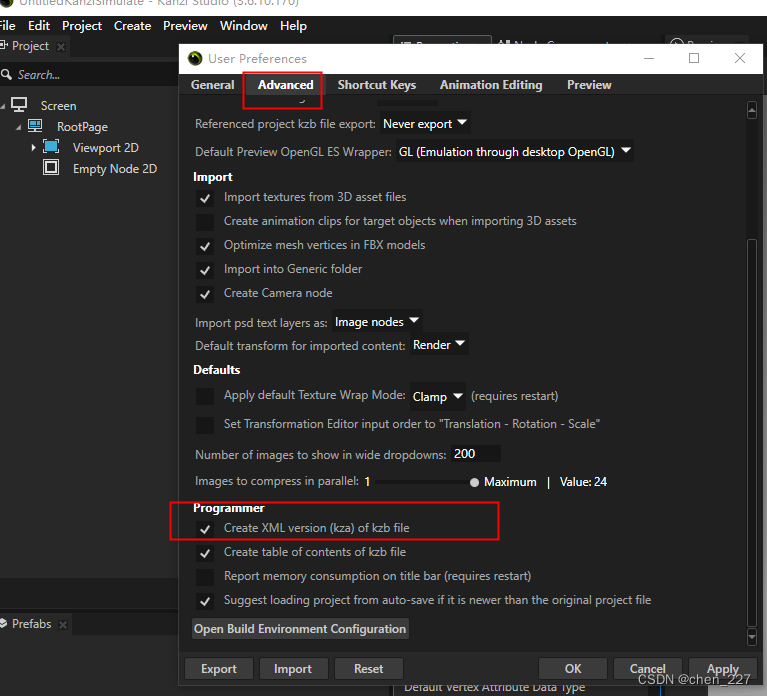Image resolution: width=767 pixels, height=696 pixels.
Task: Open Import psd text layers as dropdown
Action: (x=377, y=322)
